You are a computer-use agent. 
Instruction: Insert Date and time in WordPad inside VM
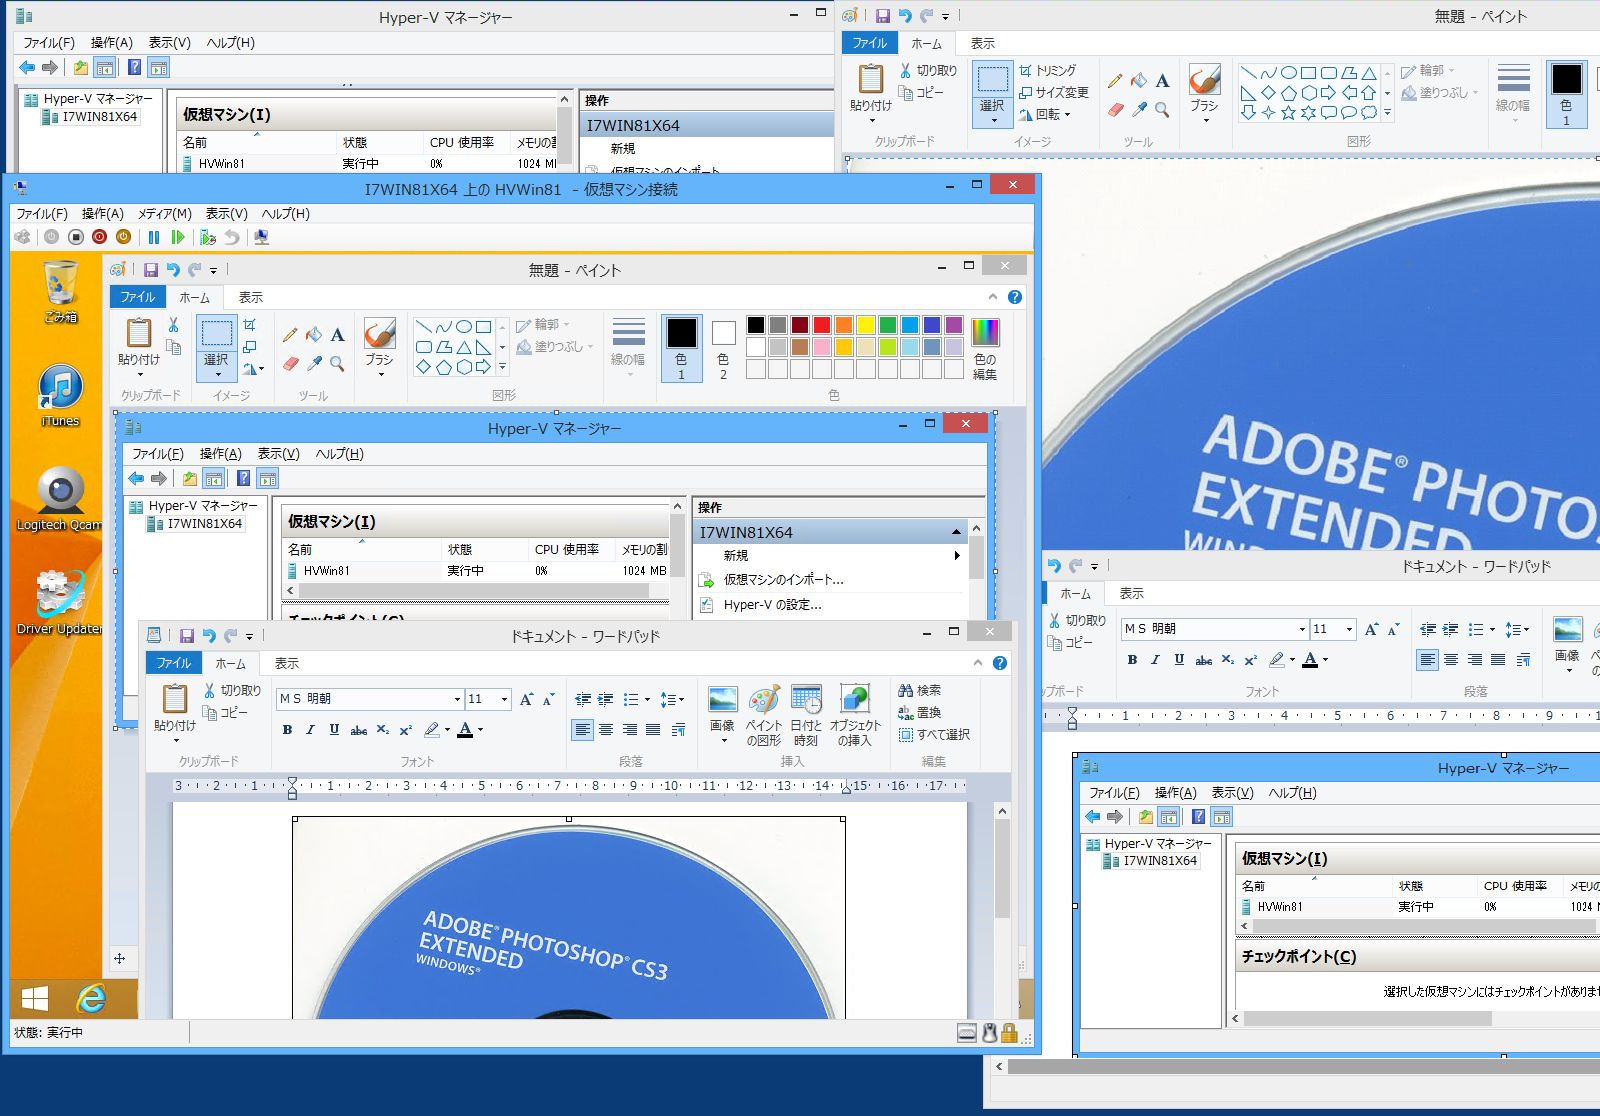806,716
